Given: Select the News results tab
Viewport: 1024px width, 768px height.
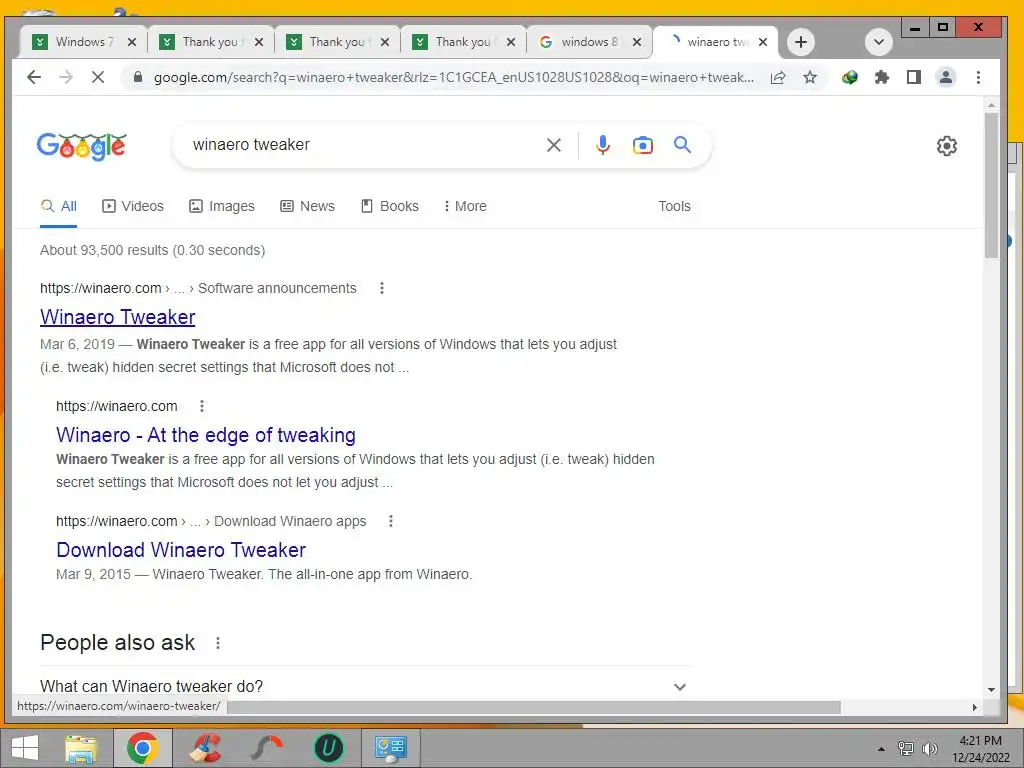Looking at the screenshot, I should click(307, 206).
